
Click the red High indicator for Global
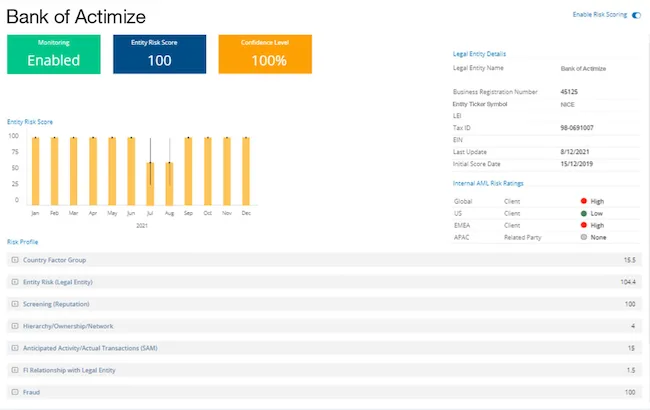(584, 201)
